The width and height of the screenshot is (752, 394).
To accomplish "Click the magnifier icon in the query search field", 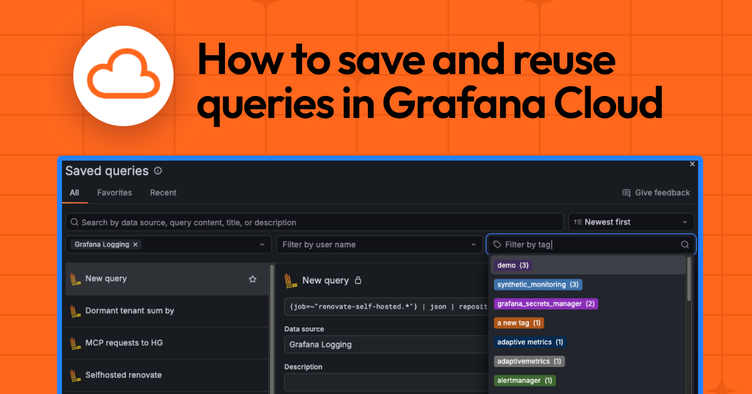I will click(x=74, y=222).
